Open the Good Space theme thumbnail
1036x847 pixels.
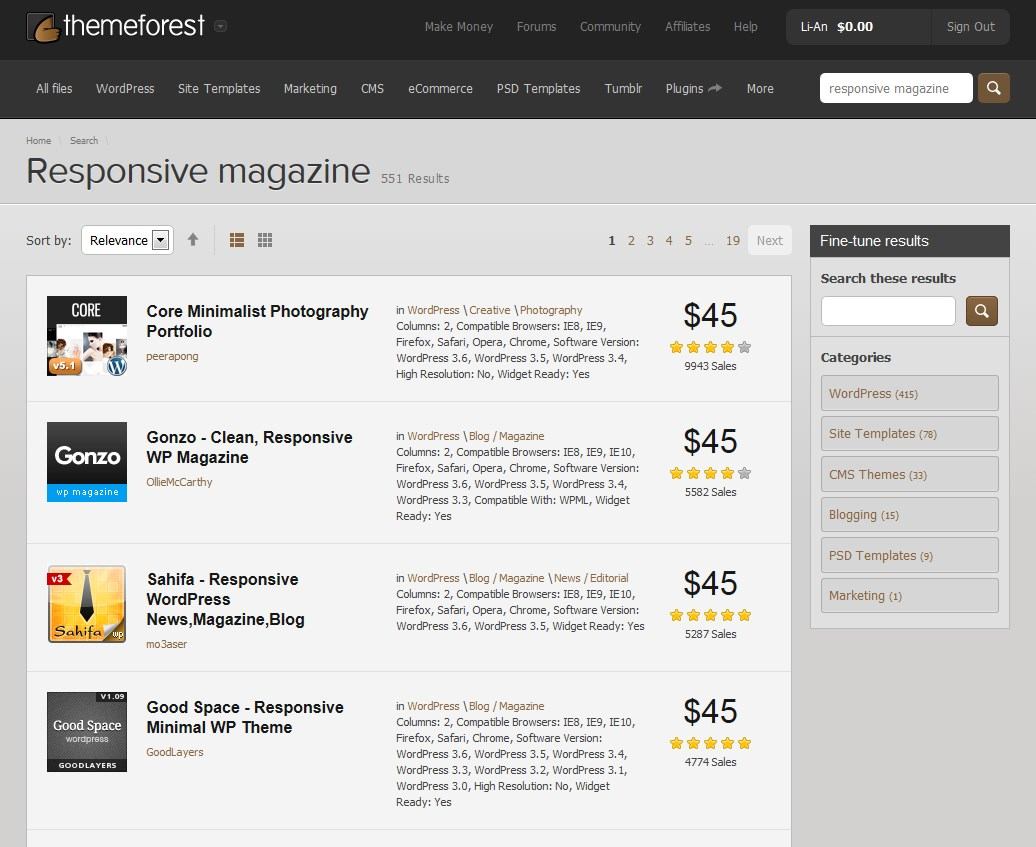click(87, 732)
